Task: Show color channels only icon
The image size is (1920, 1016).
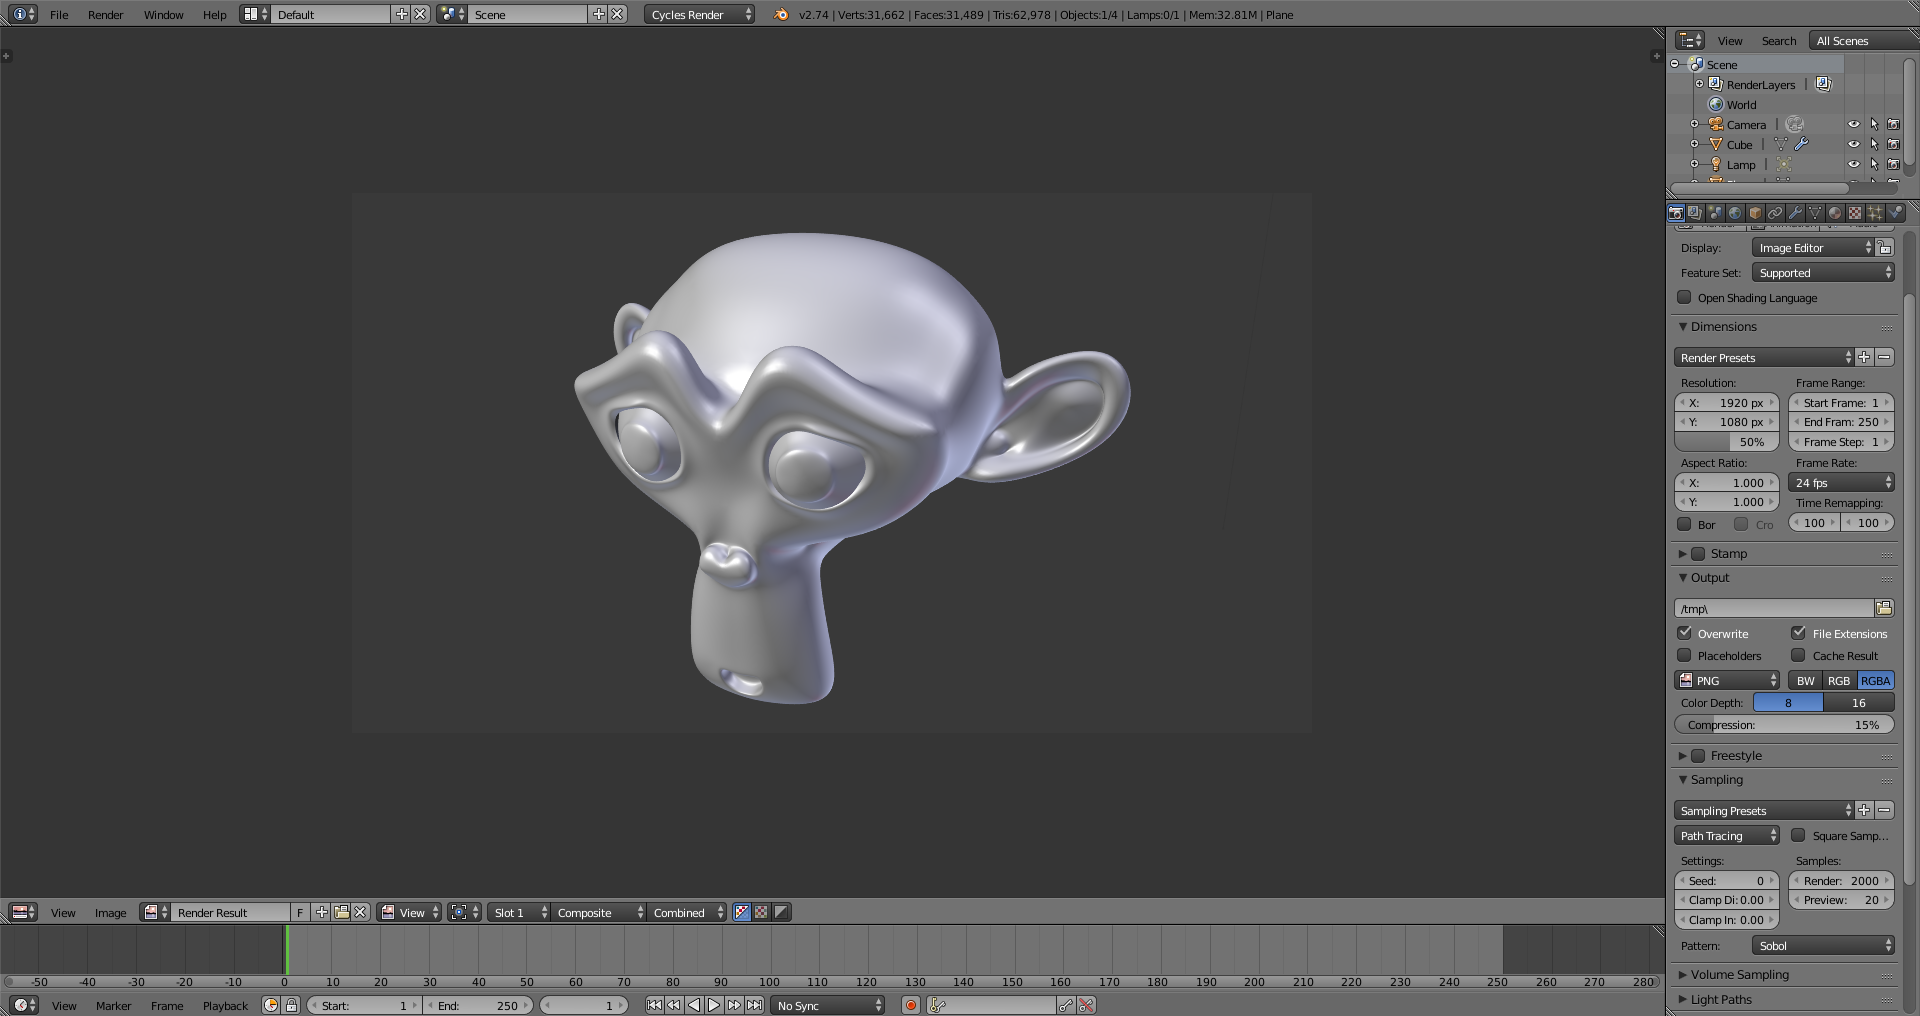Action: [761, 912]
